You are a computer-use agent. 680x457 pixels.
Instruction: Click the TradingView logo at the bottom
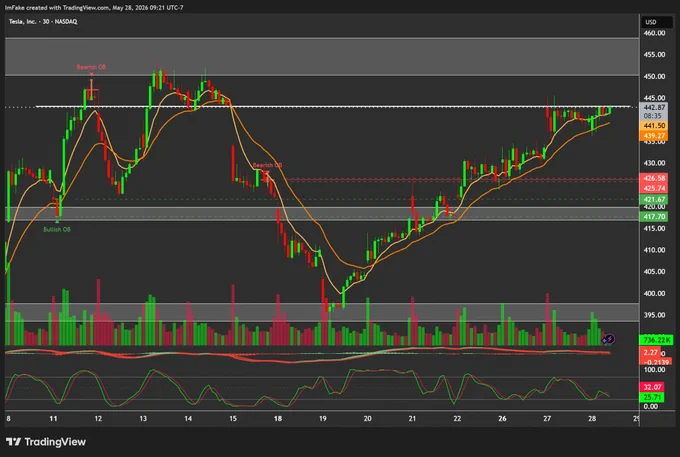(x=46, y=442)
